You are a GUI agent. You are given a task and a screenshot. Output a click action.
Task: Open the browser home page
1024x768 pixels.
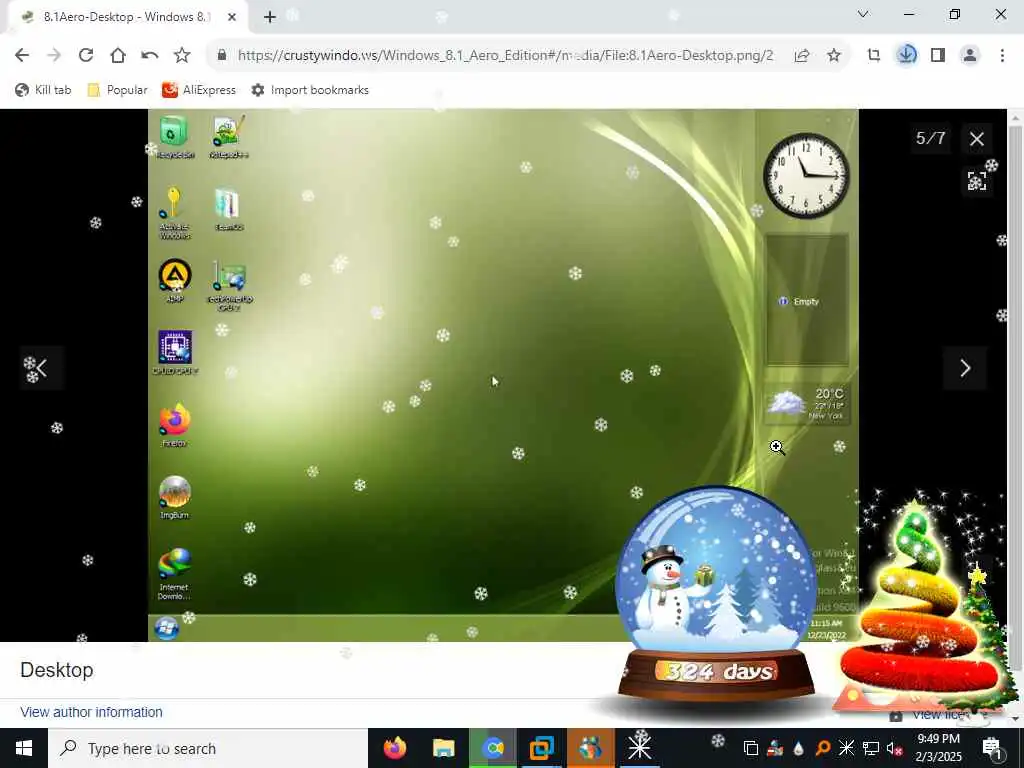click(x=118, y=56)
